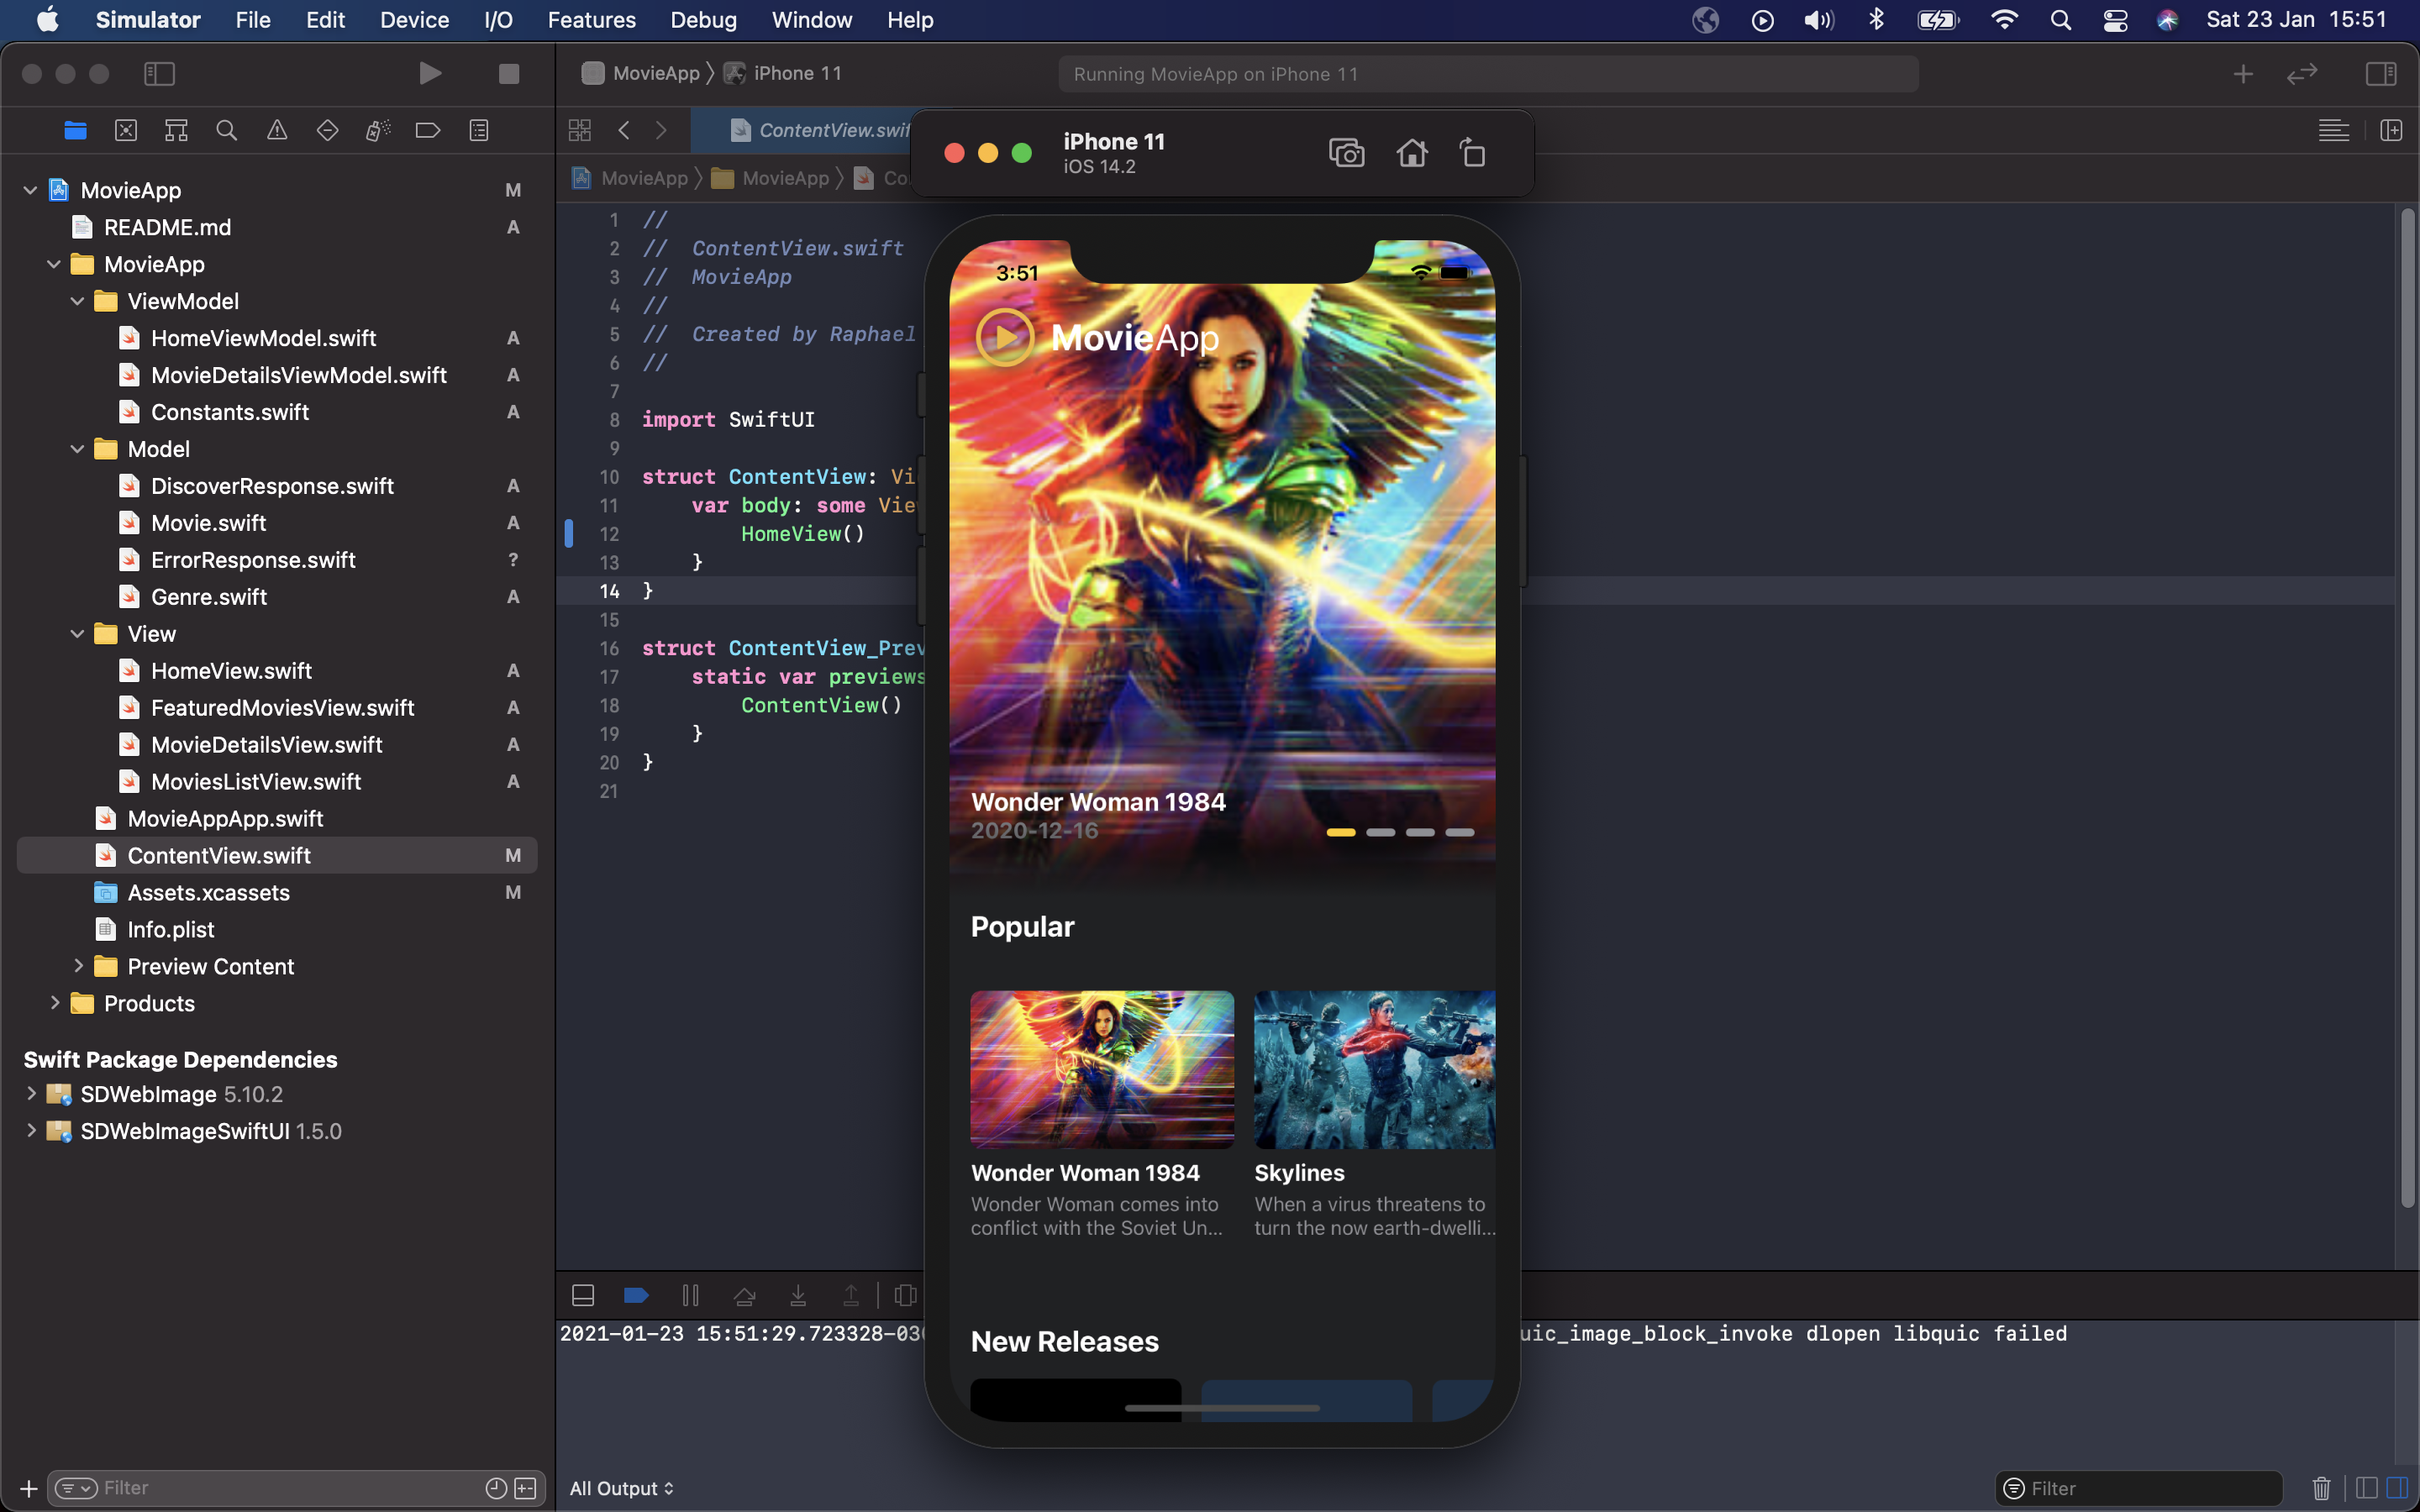Toggle breakpoints activation in debug bar
The image size is (2420, 1512).
pos(636,1296)
